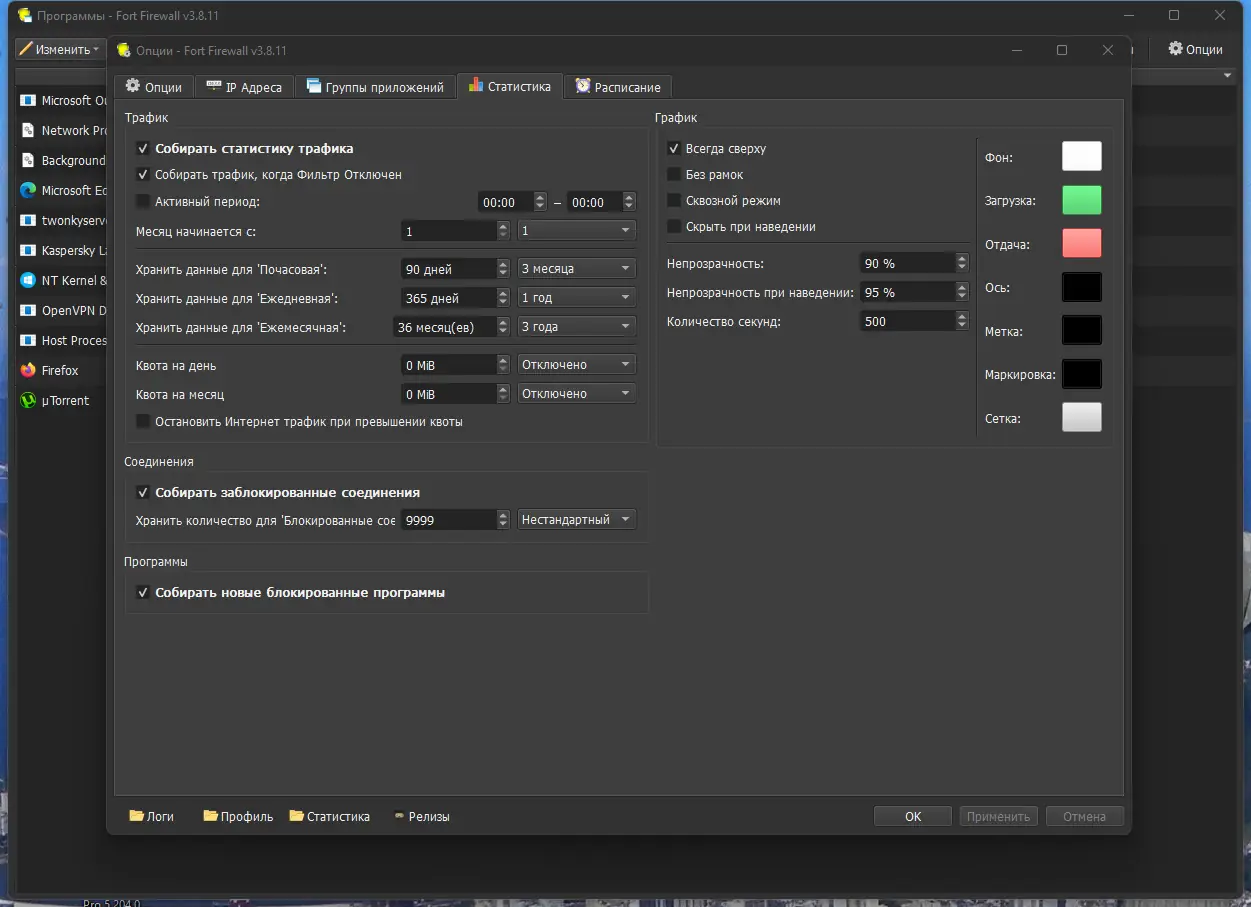Viewport: 1251px width, 907px height.
Task: Open Квота на месяц Отключено dropdown
Action: (x=577, y=394)
